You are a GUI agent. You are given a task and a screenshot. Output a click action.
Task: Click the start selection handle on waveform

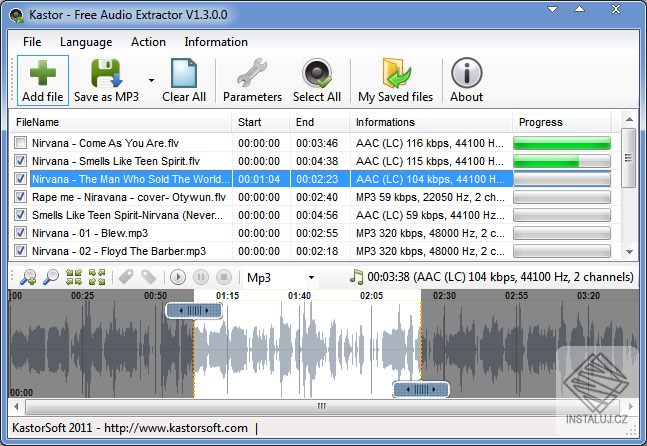(x=194, y=310)
